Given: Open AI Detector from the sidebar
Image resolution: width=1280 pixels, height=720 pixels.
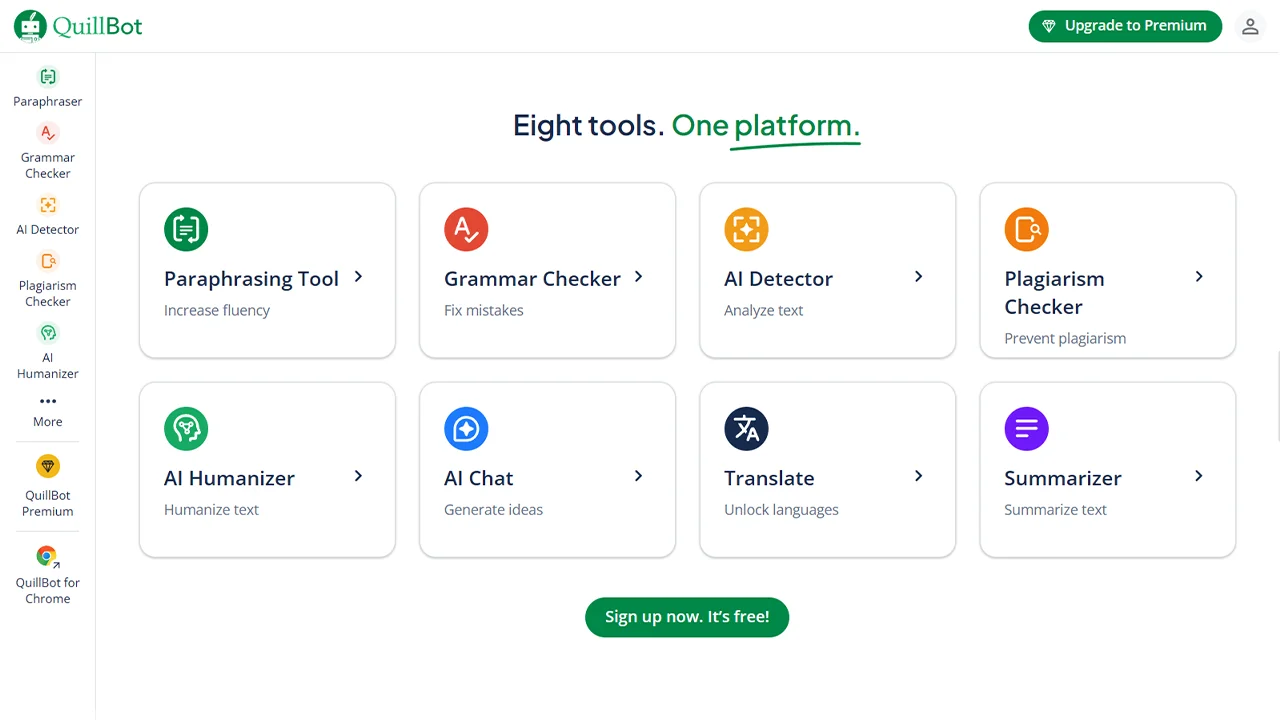Looking at the screenshot, I should [x=48, y=214].
